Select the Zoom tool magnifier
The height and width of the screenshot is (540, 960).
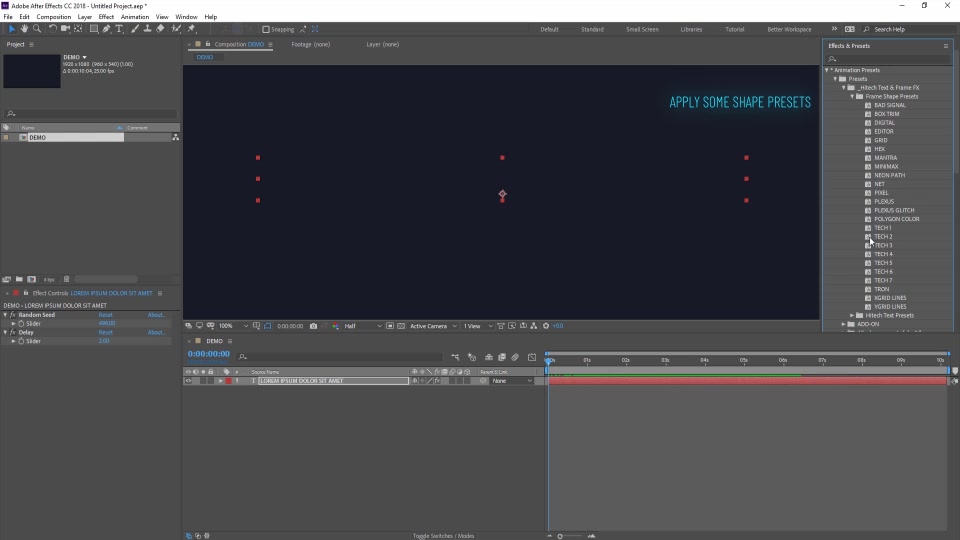37,29
